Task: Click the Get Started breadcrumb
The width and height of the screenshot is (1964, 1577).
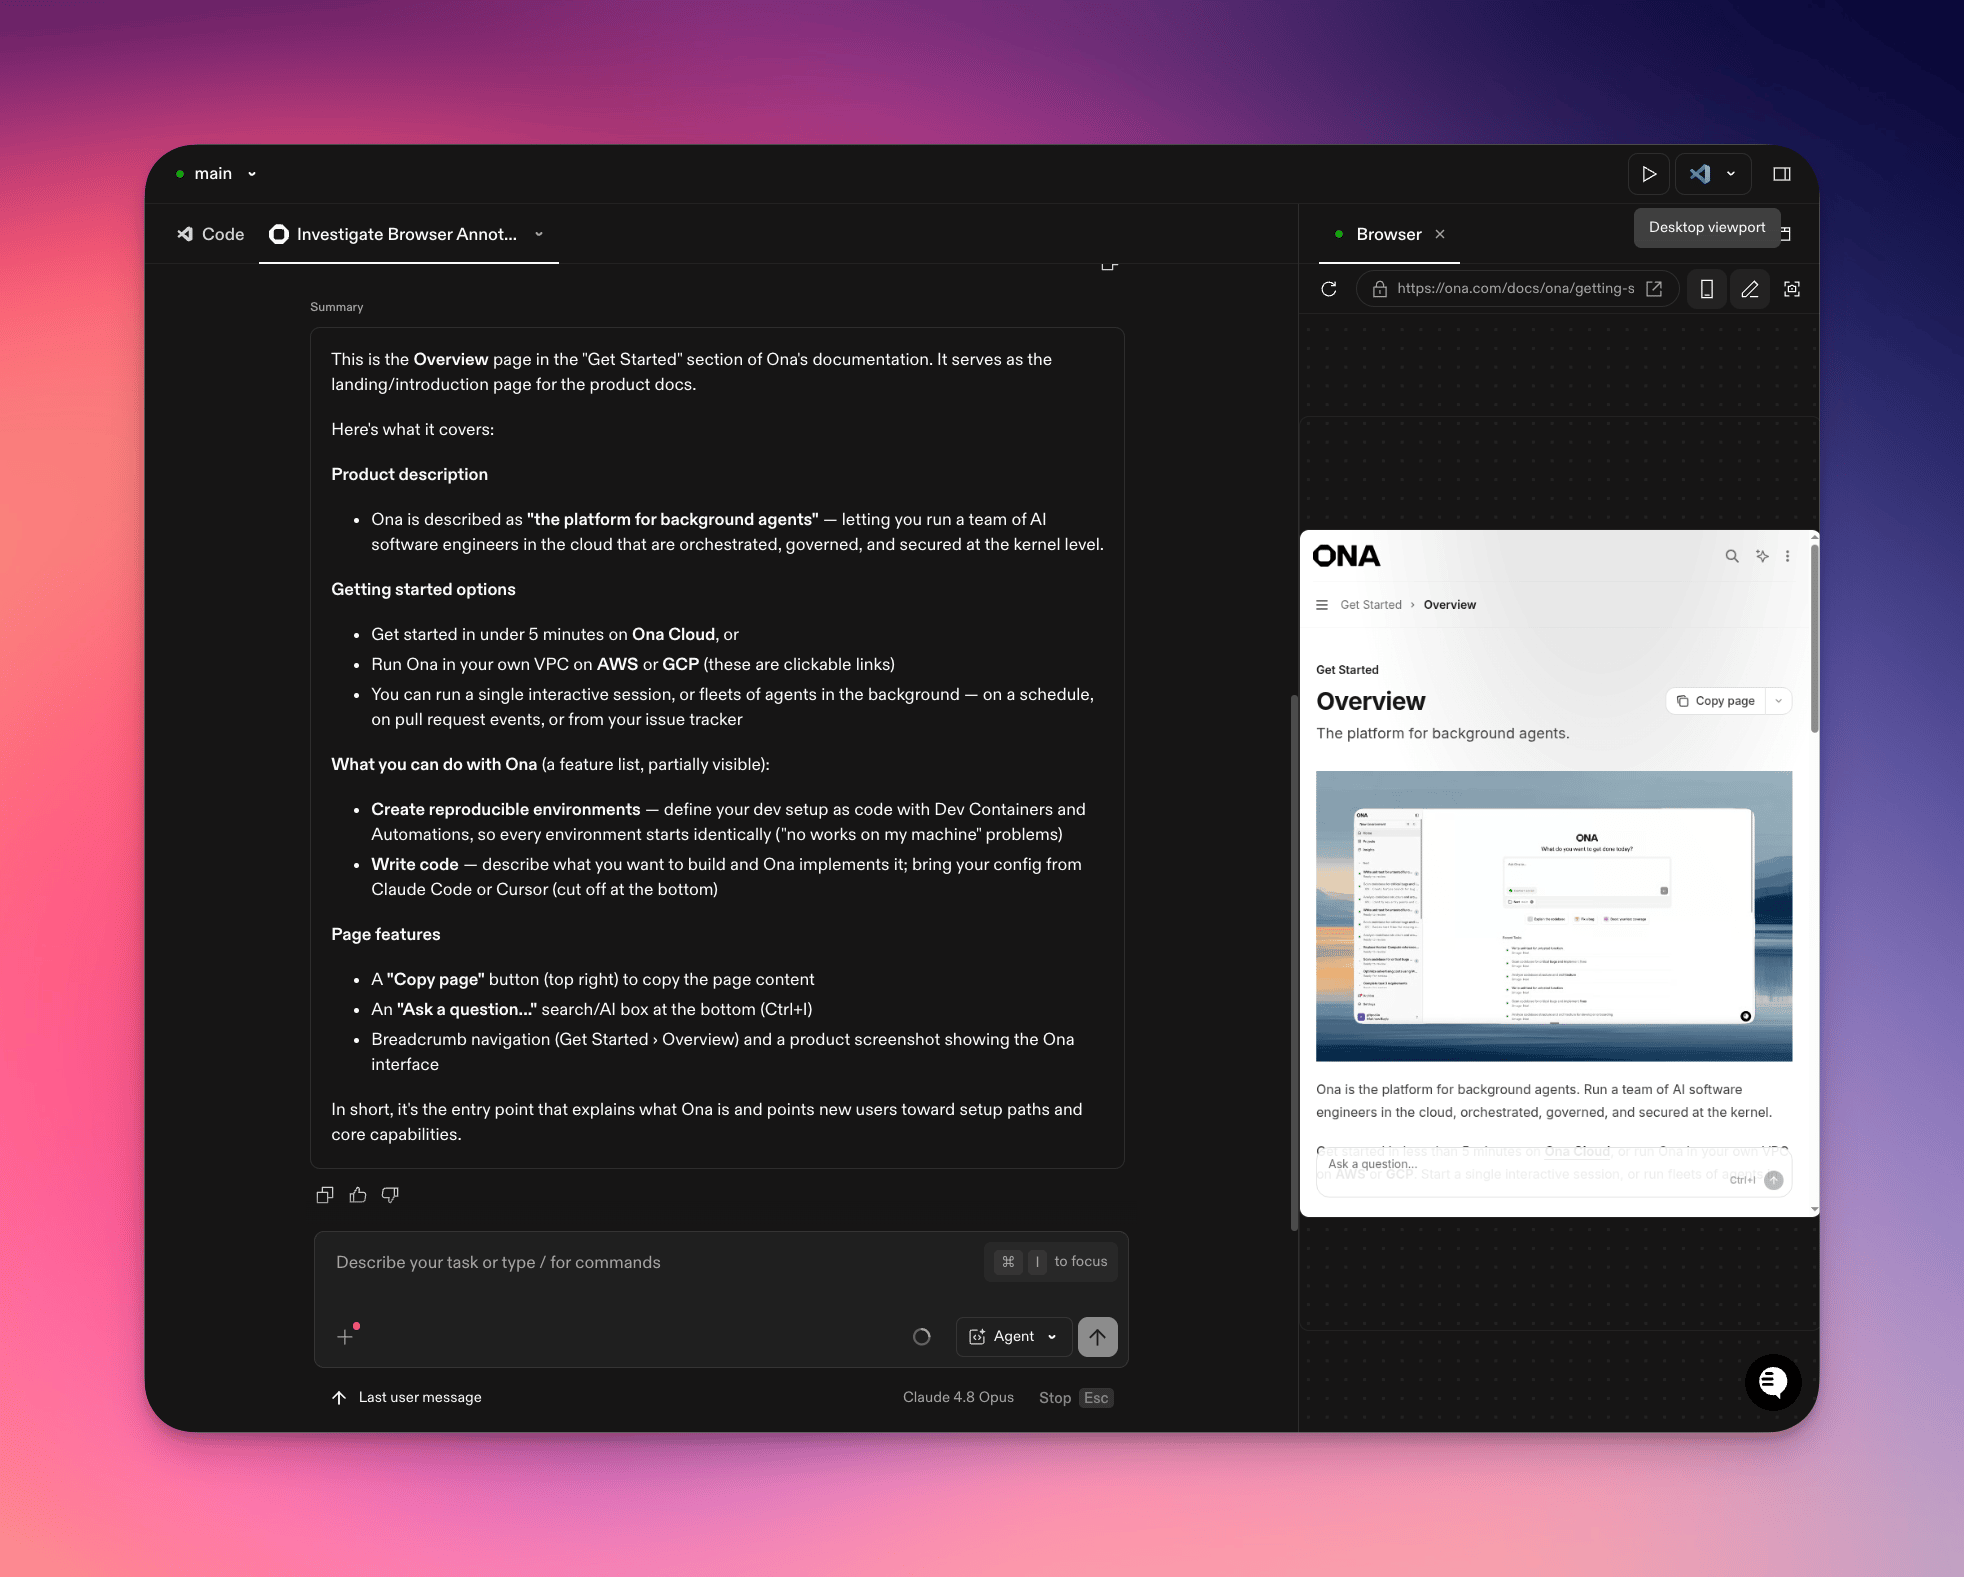Action: pyautogui.click(x=1371, y=605)
